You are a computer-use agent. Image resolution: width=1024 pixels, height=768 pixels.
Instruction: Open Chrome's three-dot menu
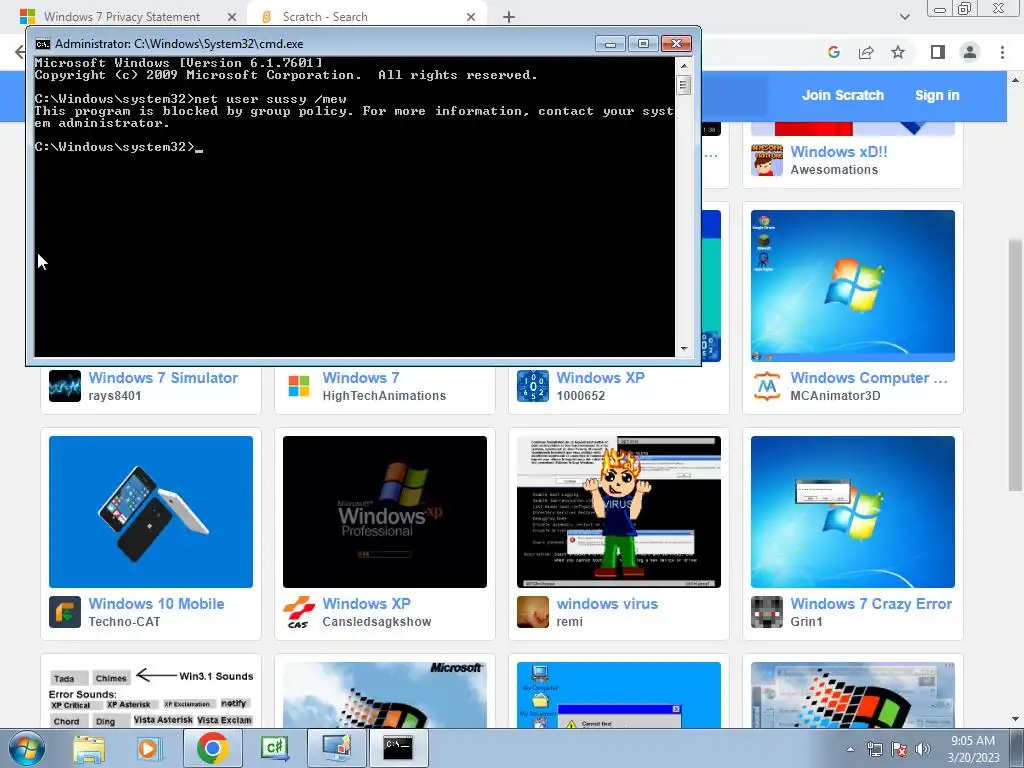[1002, 52]
